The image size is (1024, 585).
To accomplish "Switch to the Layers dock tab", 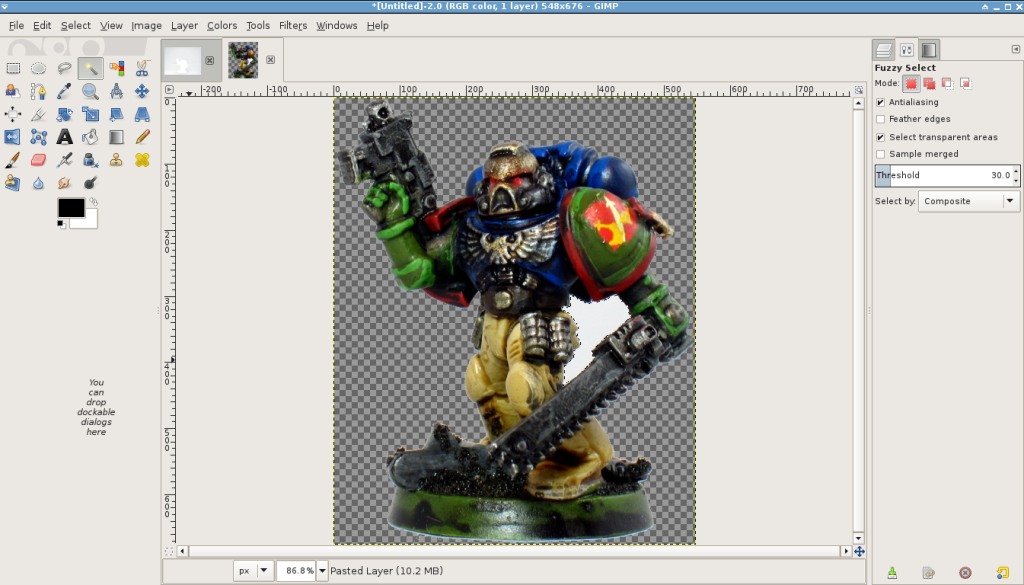I will (x=884, y=50).
